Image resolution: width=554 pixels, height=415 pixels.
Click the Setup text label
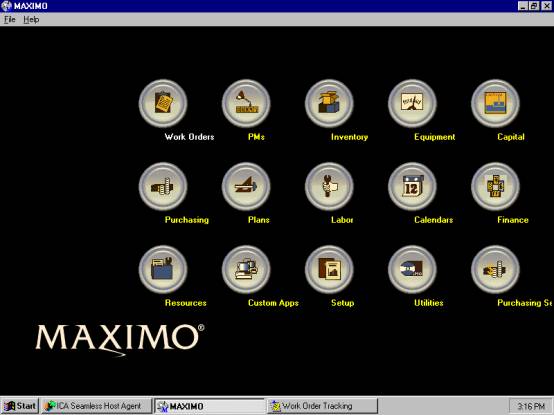click(342, 303)
